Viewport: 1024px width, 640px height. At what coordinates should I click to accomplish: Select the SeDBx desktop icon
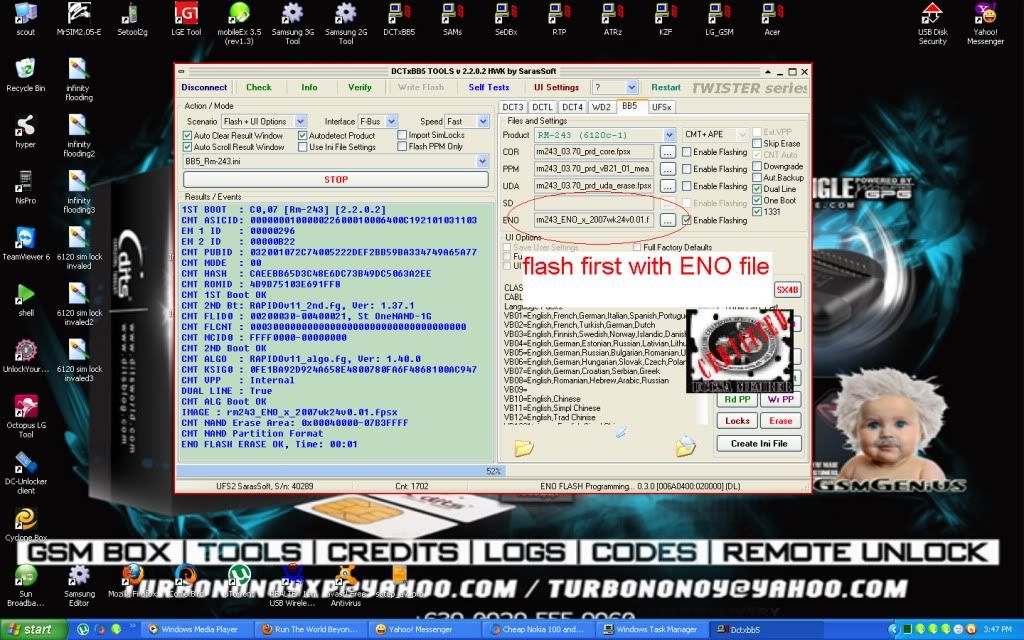(x=506, y=18)
